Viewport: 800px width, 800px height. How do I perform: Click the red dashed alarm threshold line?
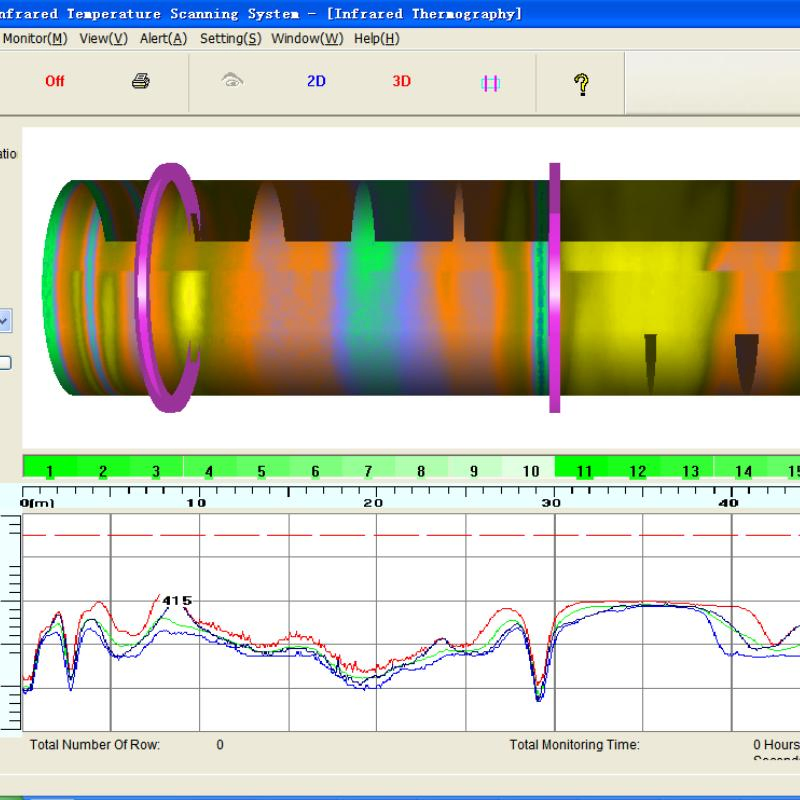(x=411, y=535)
